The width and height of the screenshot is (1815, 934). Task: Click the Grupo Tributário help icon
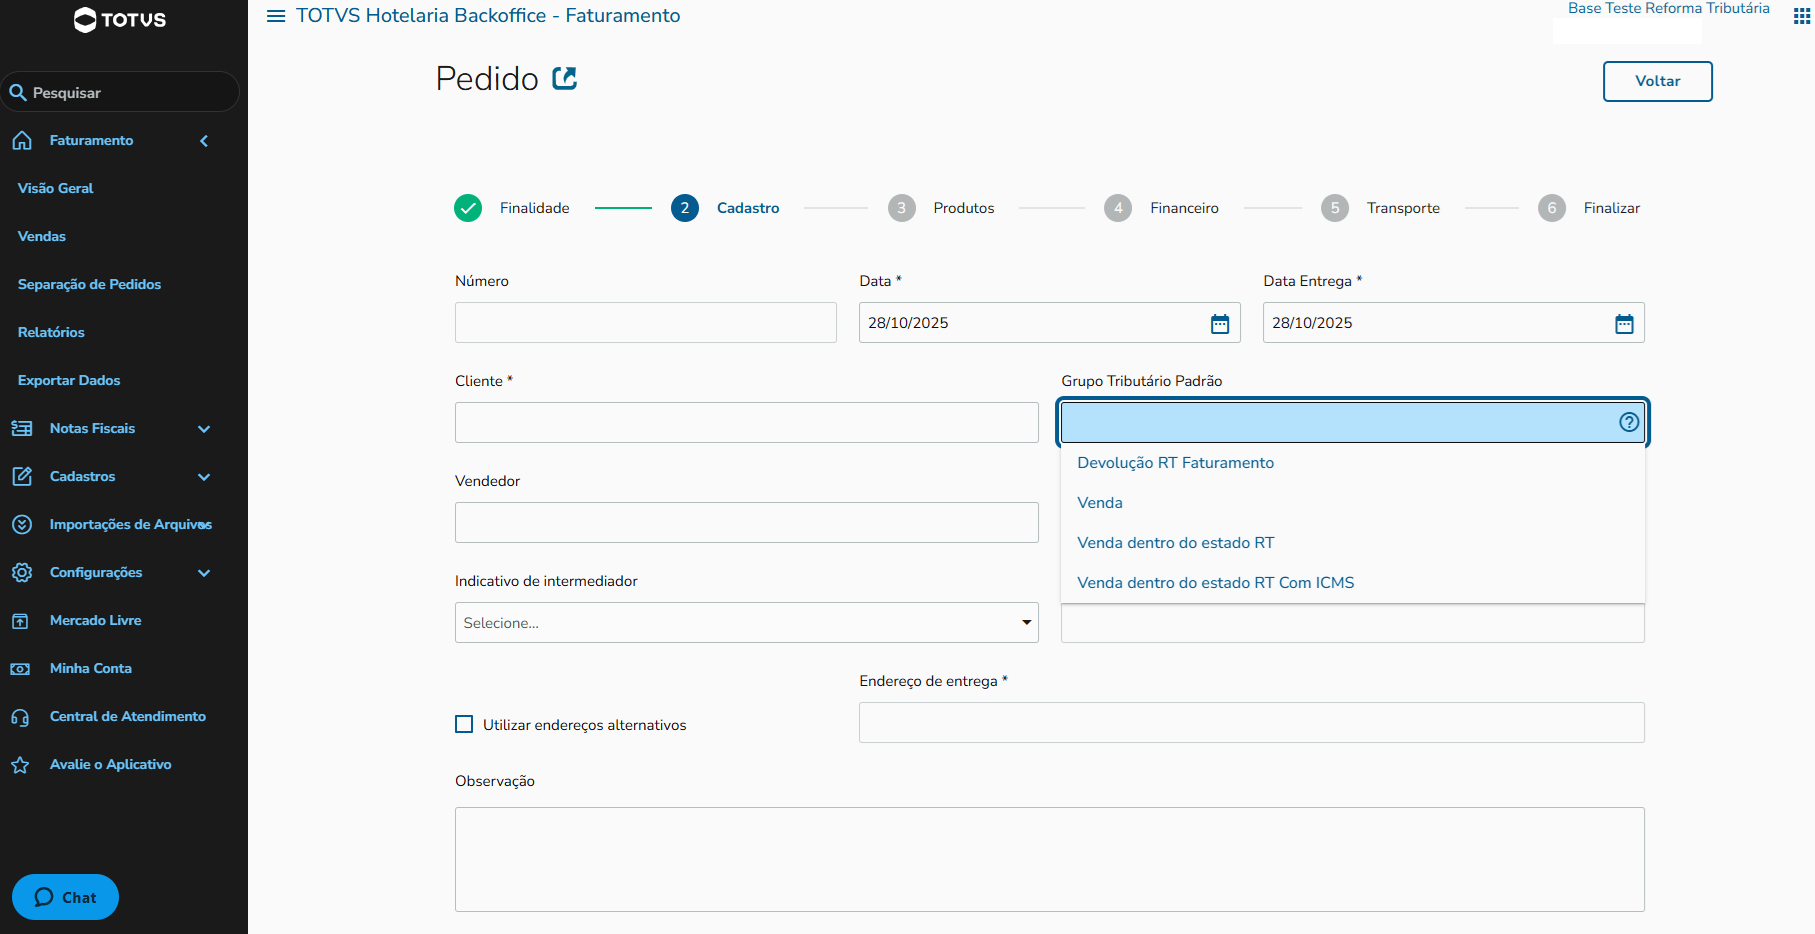[x=1629, y=422]
